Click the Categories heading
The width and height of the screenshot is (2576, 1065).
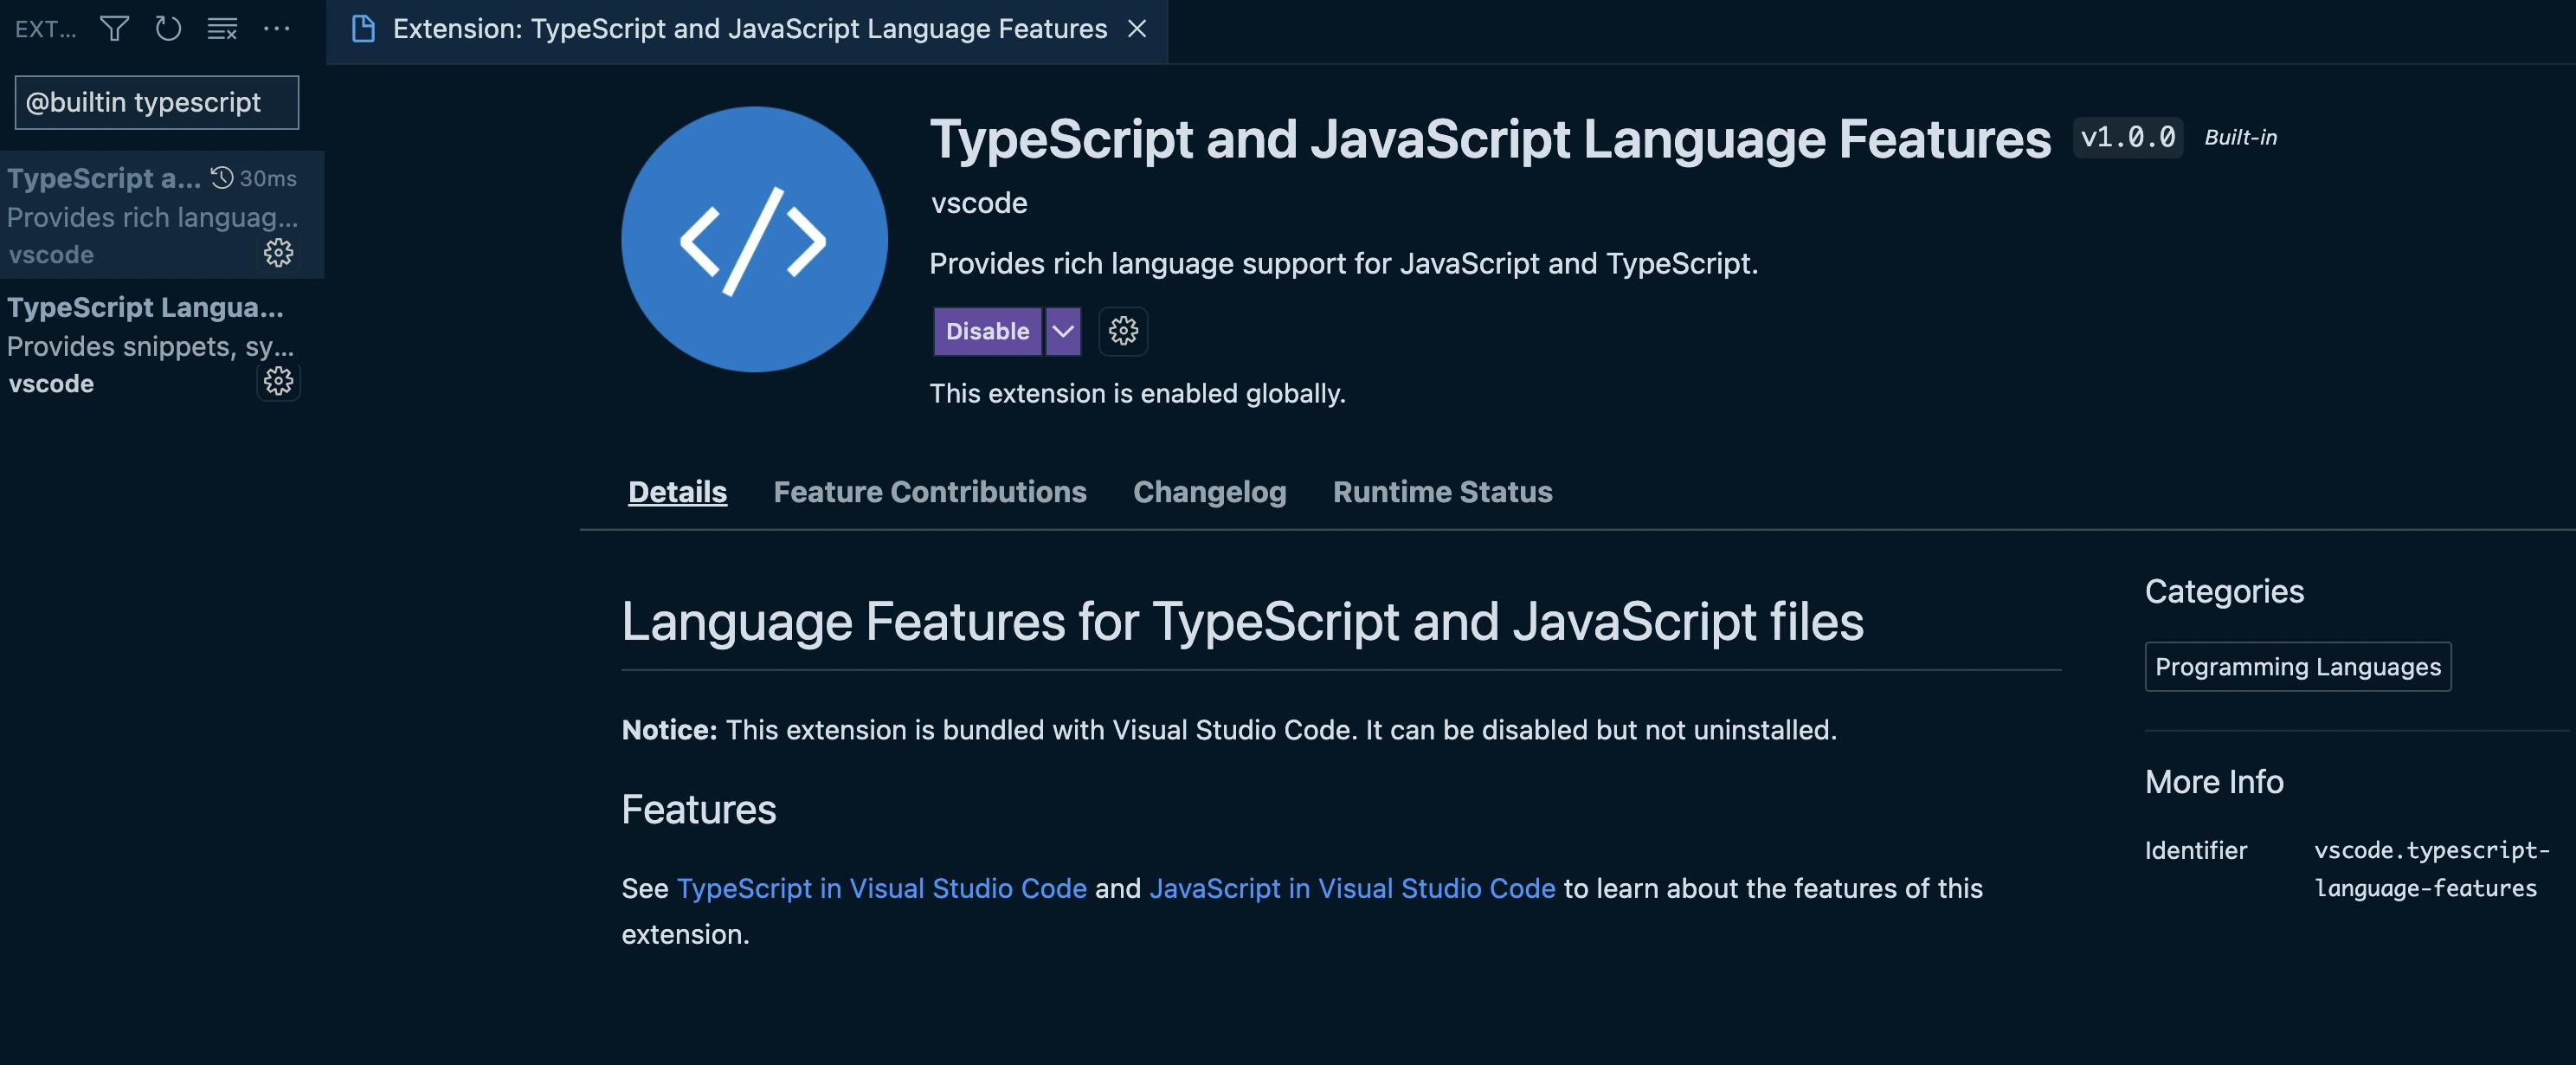point(2224,591)
